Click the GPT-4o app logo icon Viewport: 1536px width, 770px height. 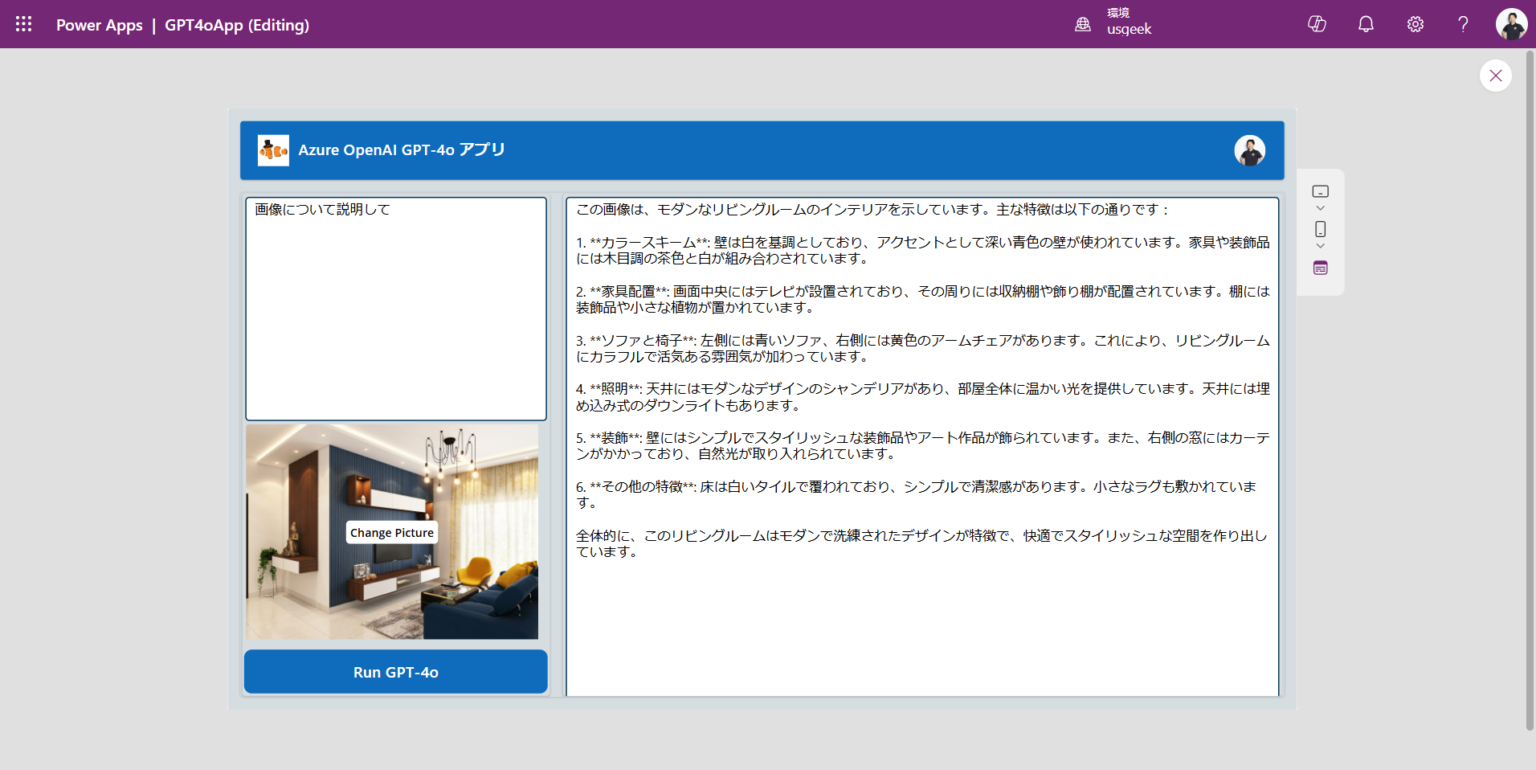[273, 150]
